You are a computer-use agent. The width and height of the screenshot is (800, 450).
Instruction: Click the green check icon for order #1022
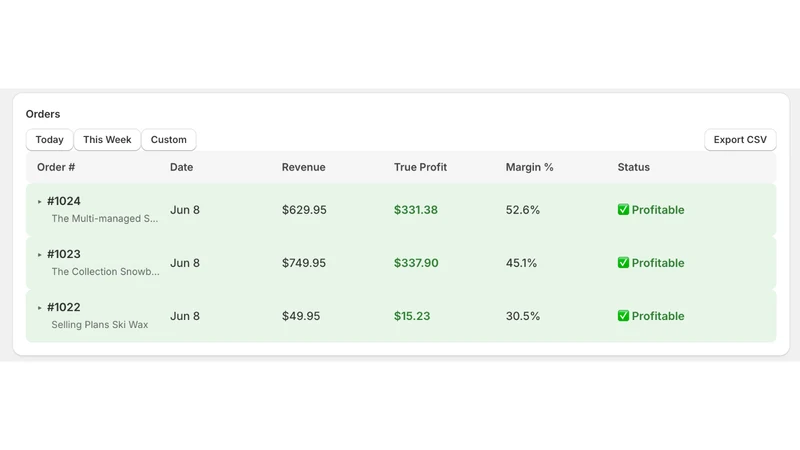[x=623, y=316]
